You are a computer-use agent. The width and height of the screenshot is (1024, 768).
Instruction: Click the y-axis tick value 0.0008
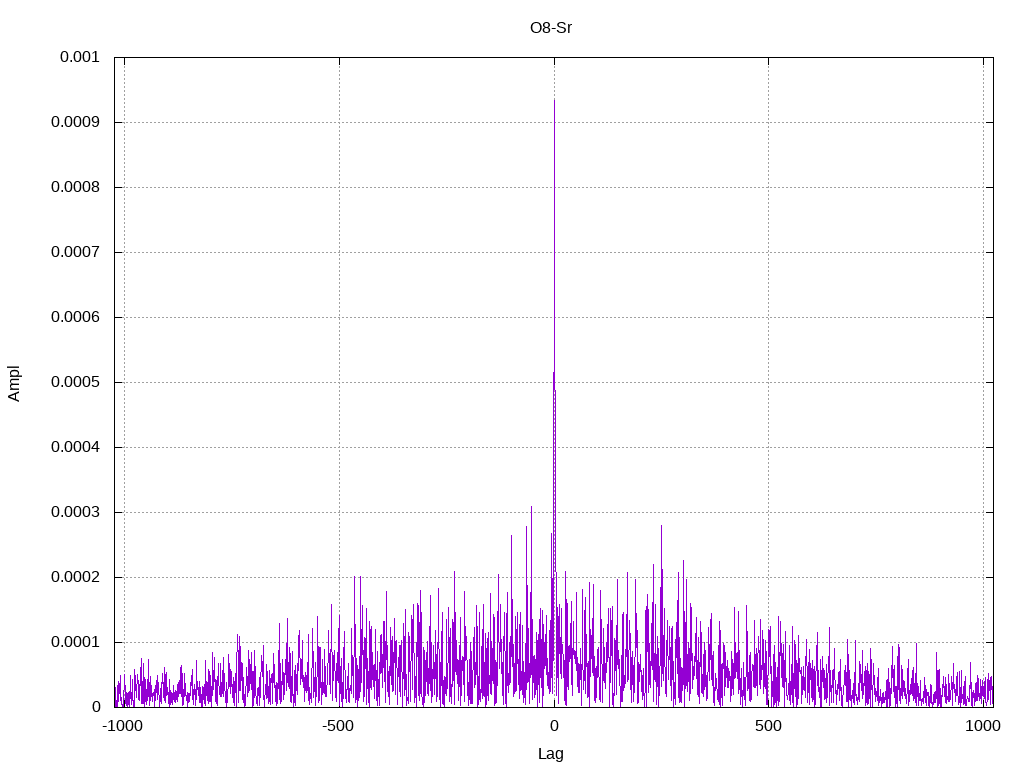click(75, 187)
